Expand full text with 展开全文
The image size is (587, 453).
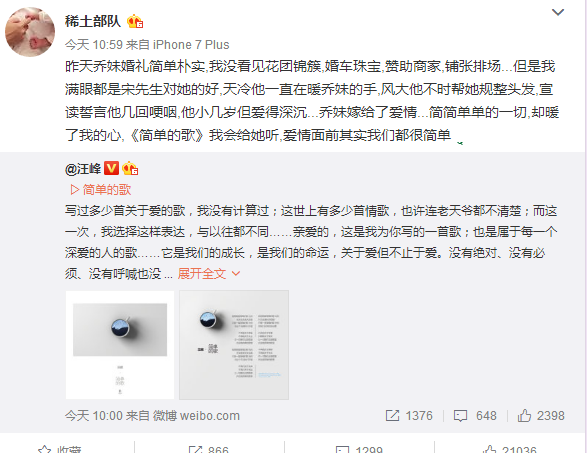click(209, 274)
